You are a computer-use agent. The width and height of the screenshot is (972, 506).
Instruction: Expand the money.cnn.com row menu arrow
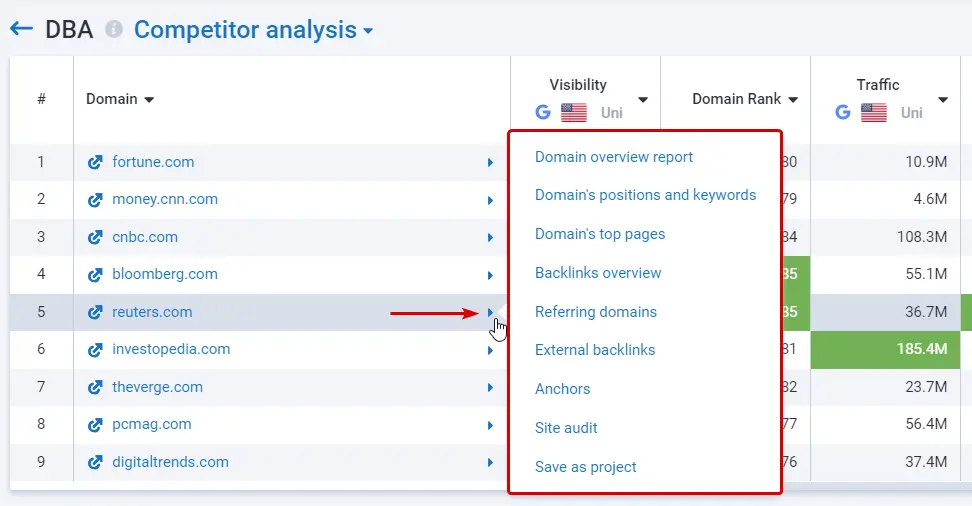(x=490, y=200)
